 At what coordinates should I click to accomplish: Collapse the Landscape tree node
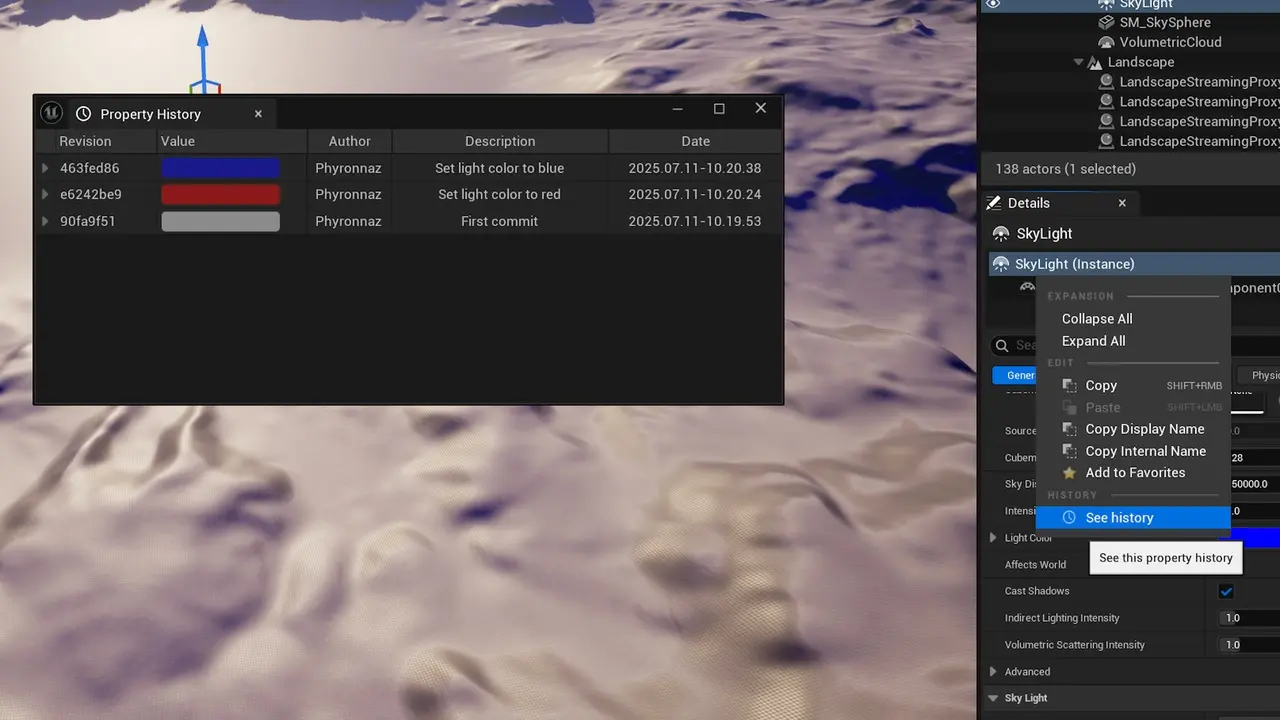[x=1079, y=62]
